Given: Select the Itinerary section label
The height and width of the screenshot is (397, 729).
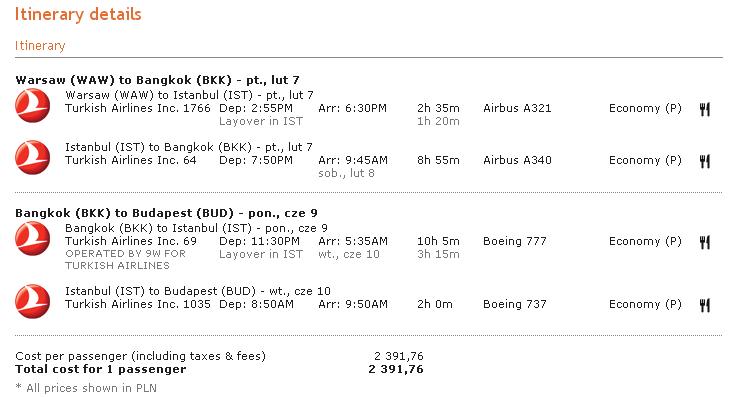Looking at the screenshot, I should (40, 46).
